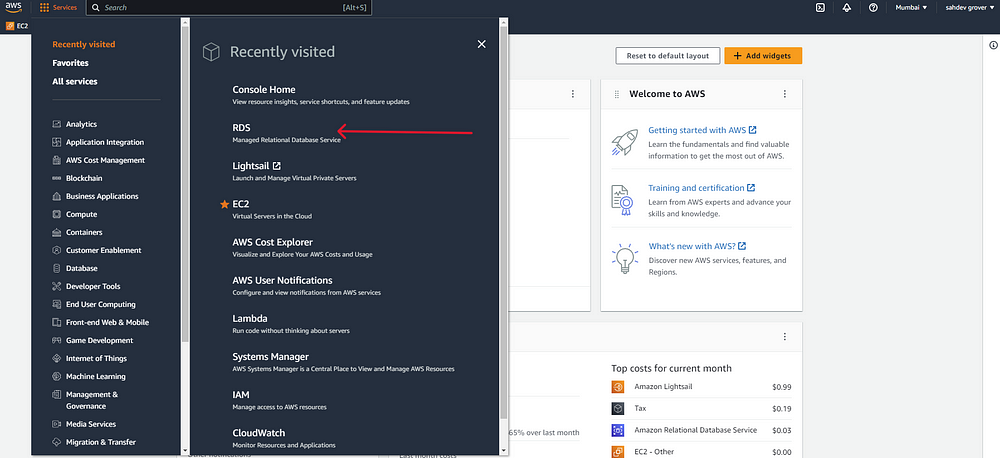Open the options menu of widget left of Welcome
The image size is (1000, 458).
573,94
